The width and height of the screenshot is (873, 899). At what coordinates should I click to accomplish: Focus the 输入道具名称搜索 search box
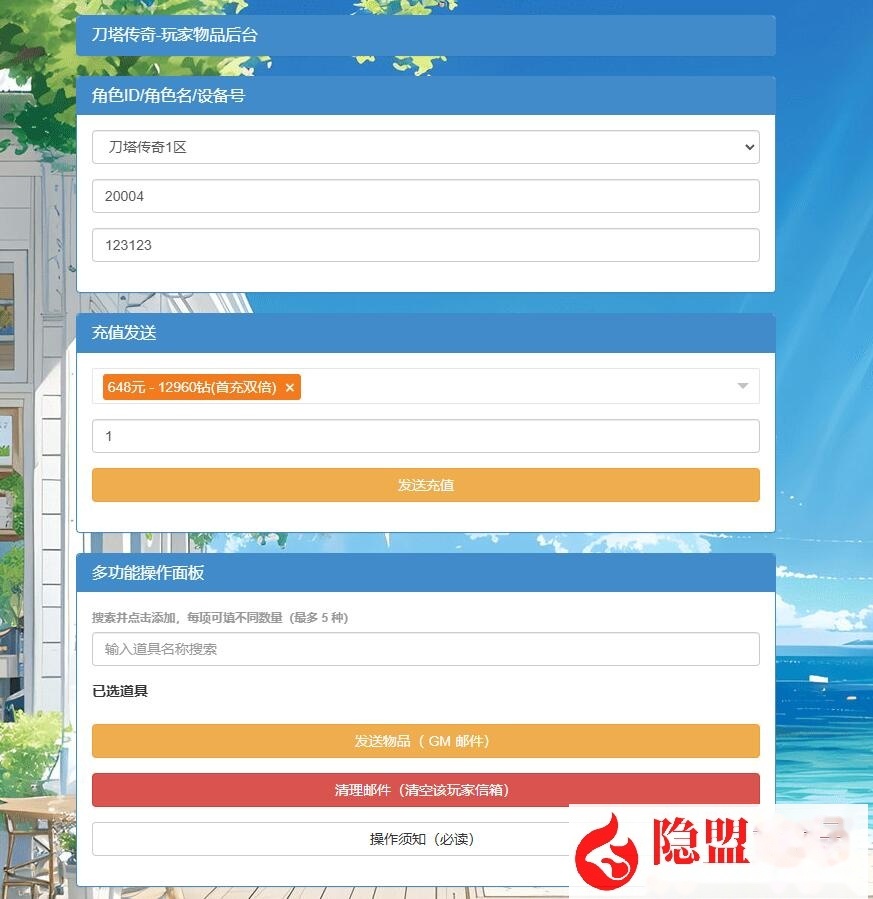[425, 649]
